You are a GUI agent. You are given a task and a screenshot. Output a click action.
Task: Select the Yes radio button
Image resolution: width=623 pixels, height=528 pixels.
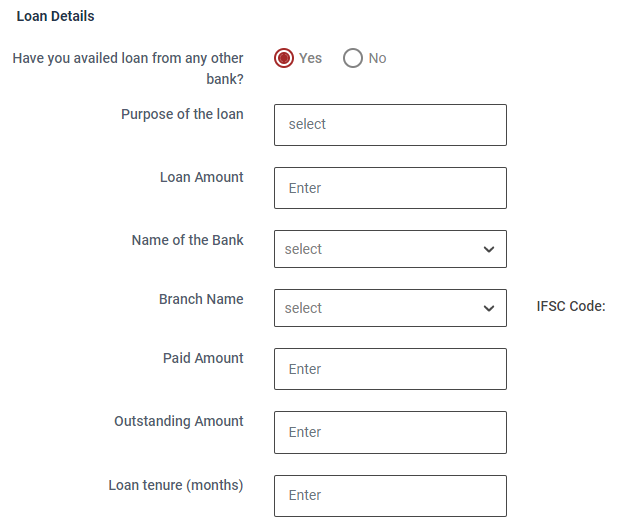[284, 58]
